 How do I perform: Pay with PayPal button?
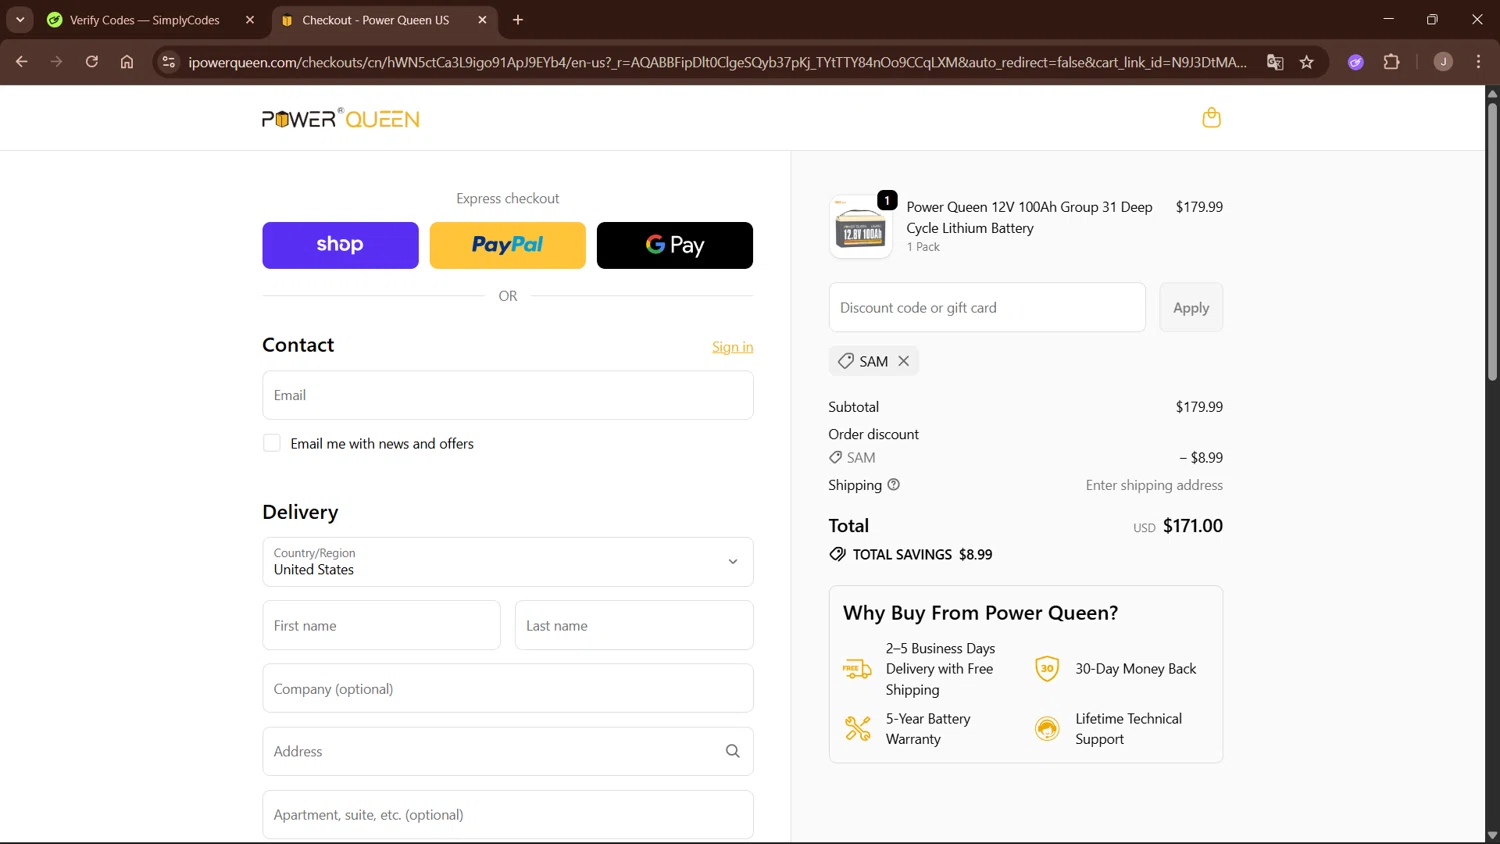click(508, 245)
